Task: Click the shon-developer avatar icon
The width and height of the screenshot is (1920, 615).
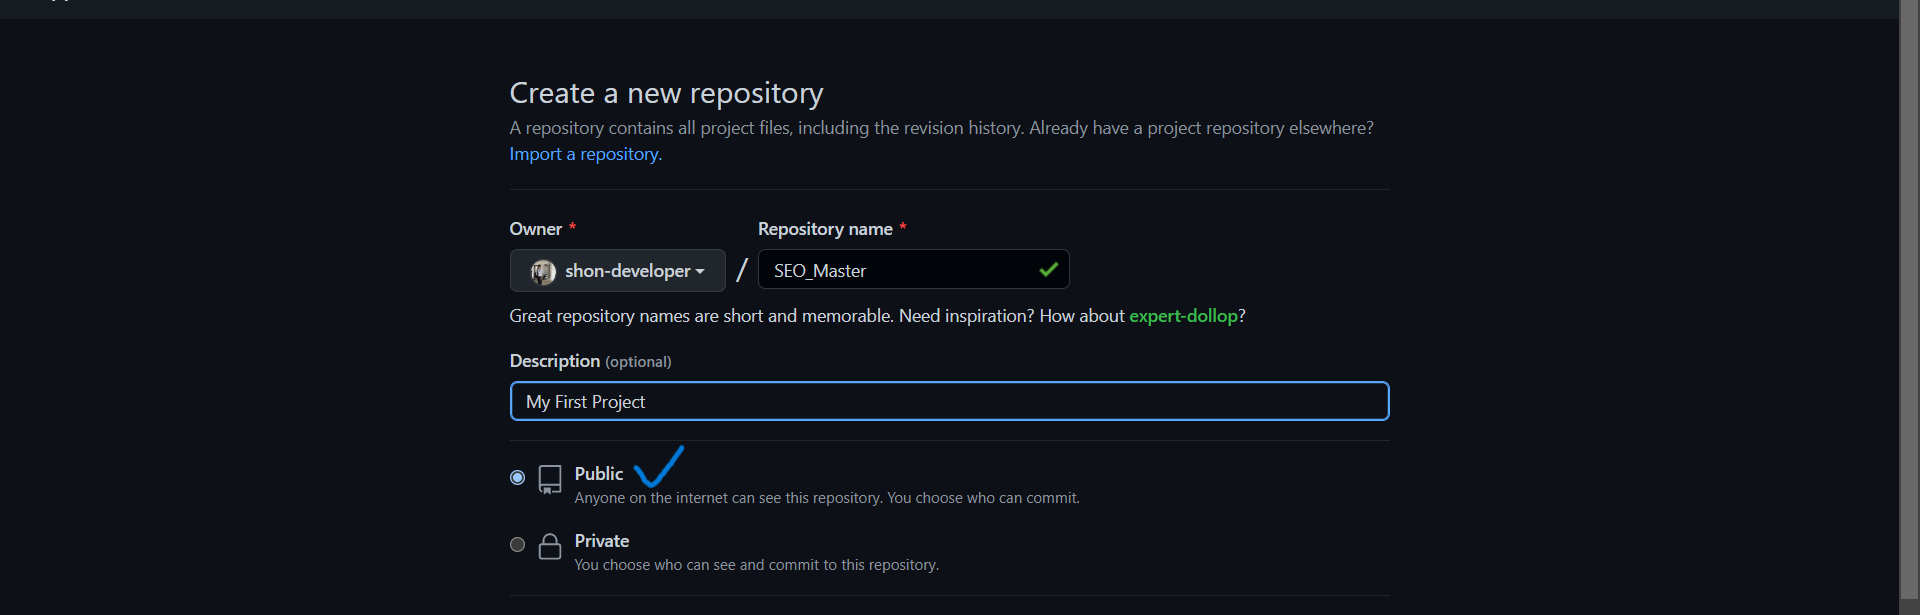Action: click(x=543, y=271)
